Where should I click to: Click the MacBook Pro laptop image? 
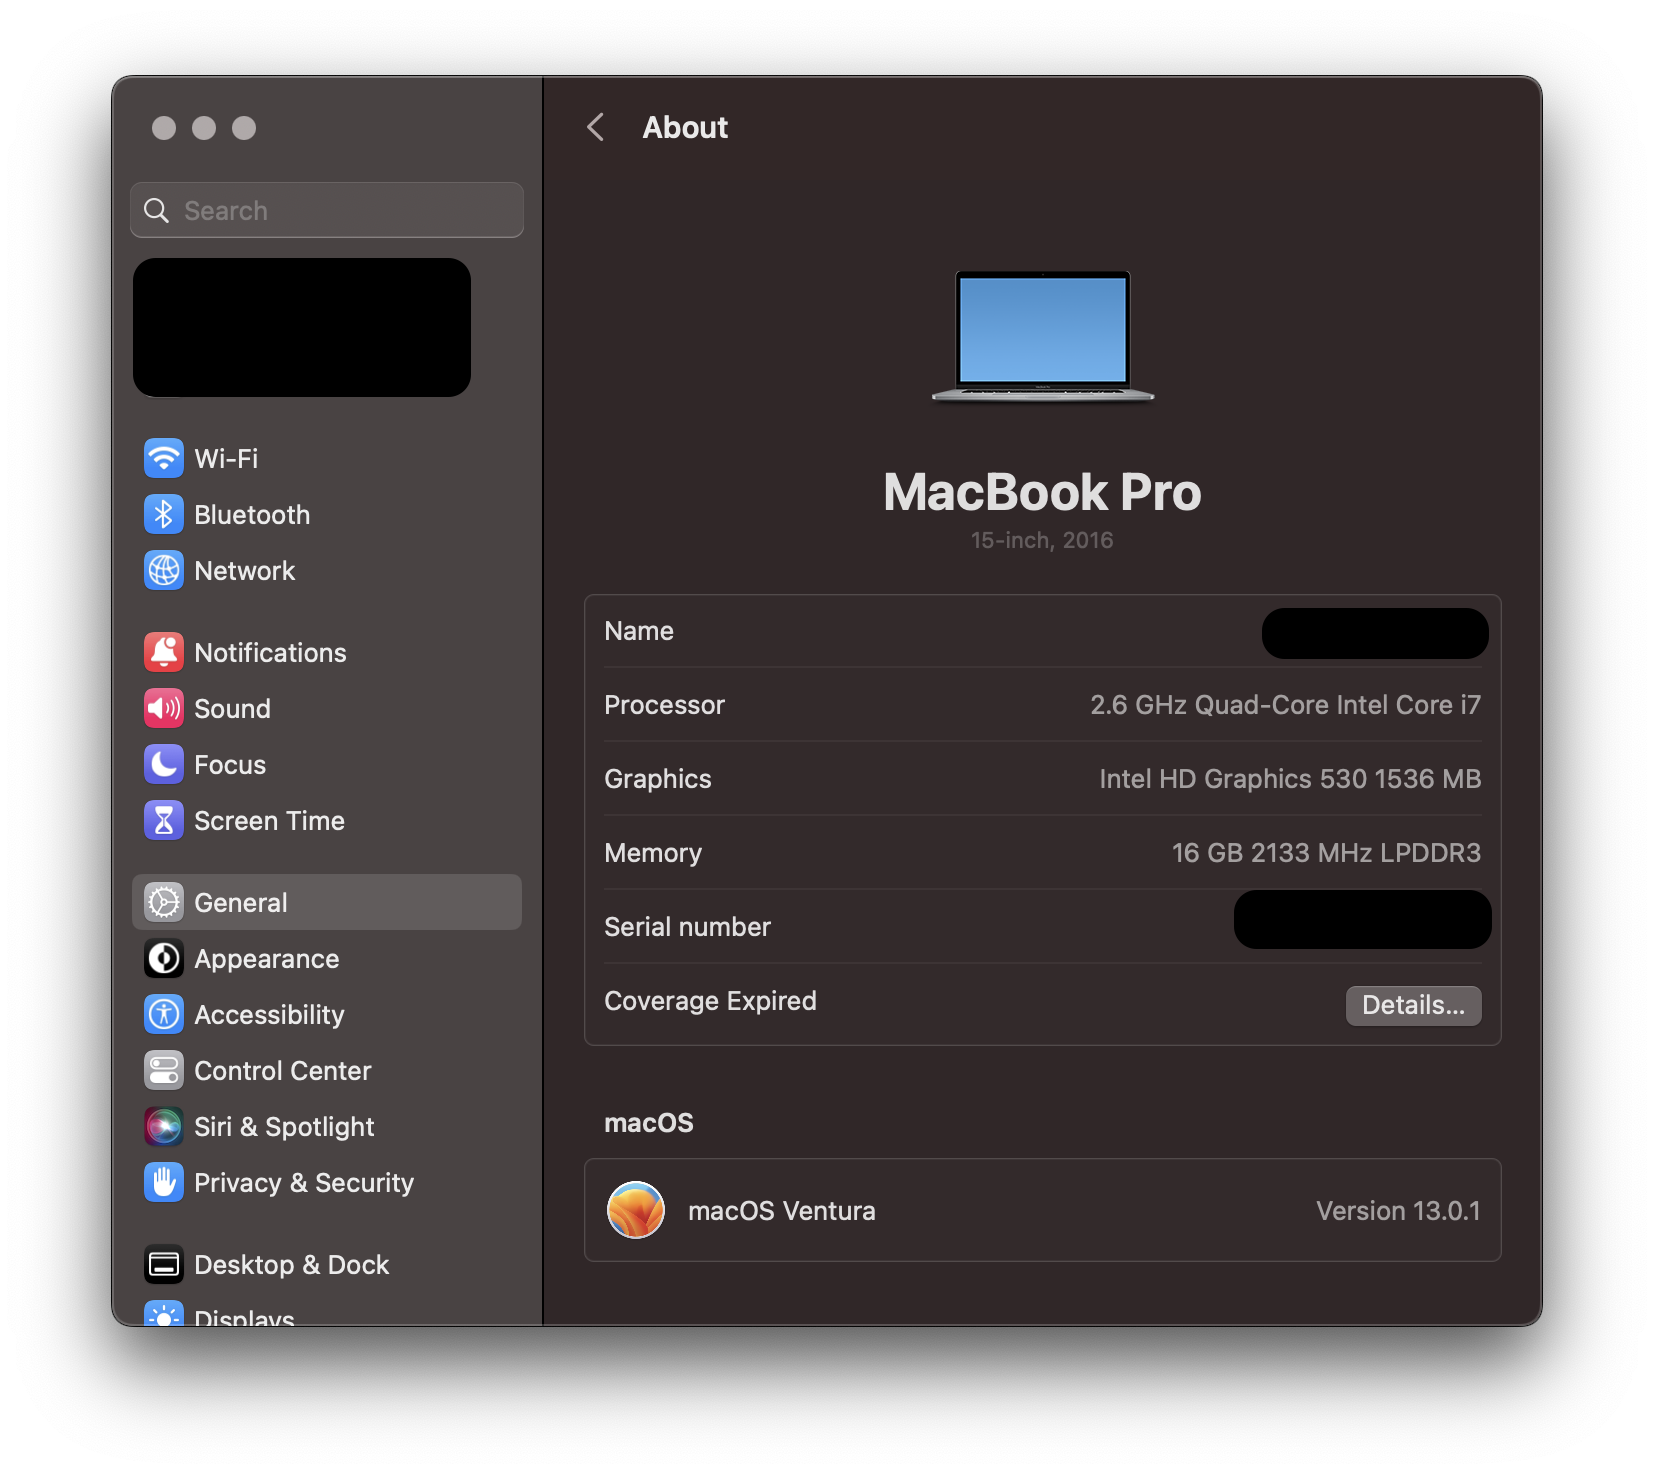point(1043,336)
